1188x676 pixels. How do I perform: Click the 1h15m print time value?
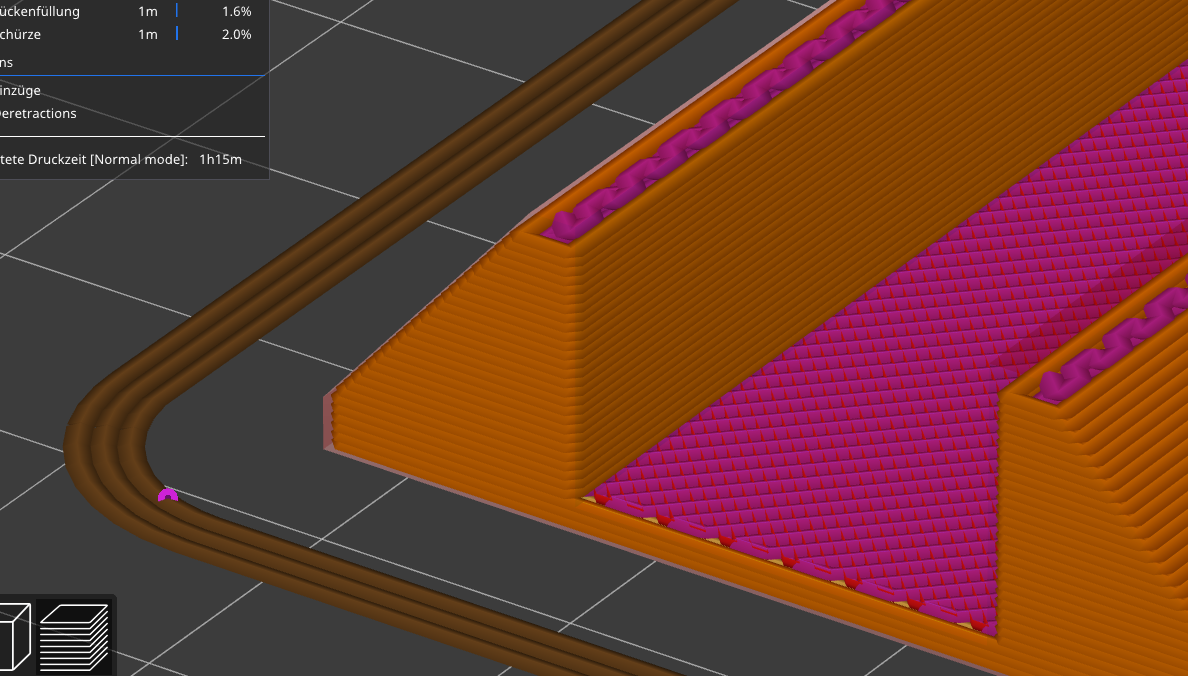[x=220, y=159]
